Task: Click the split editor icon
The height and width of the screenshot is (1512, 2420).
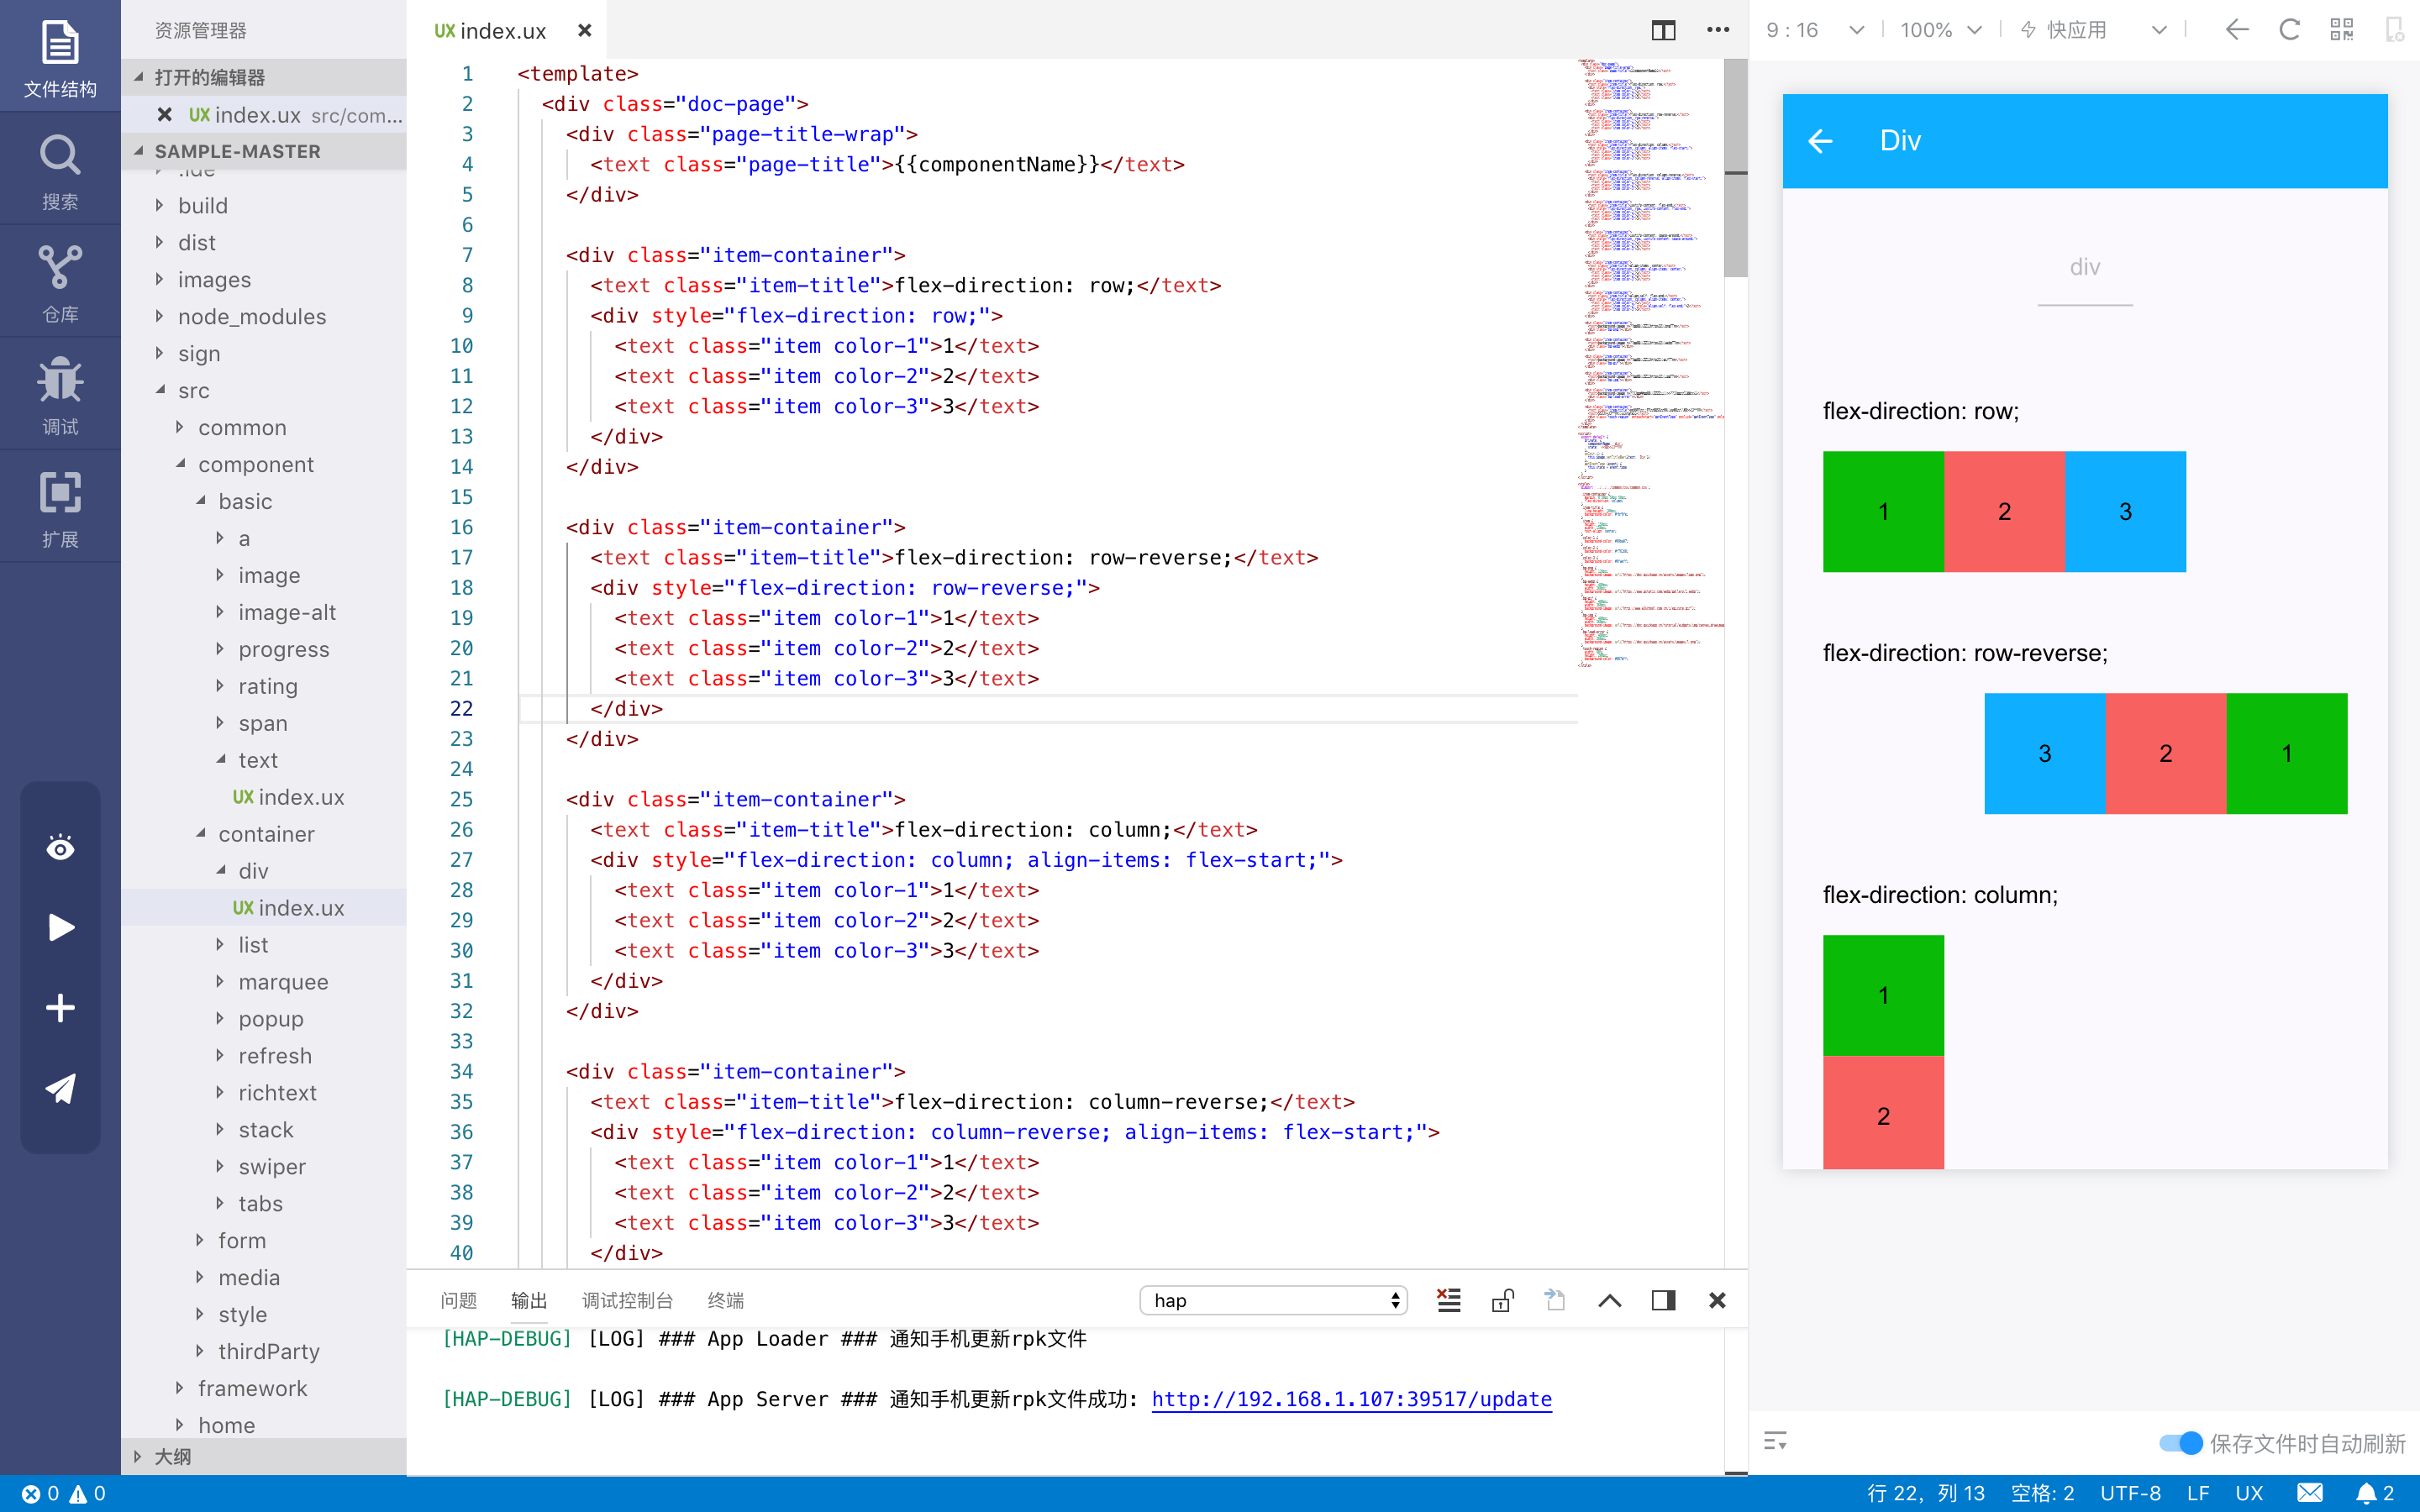Action: (x=1663, y=30)
